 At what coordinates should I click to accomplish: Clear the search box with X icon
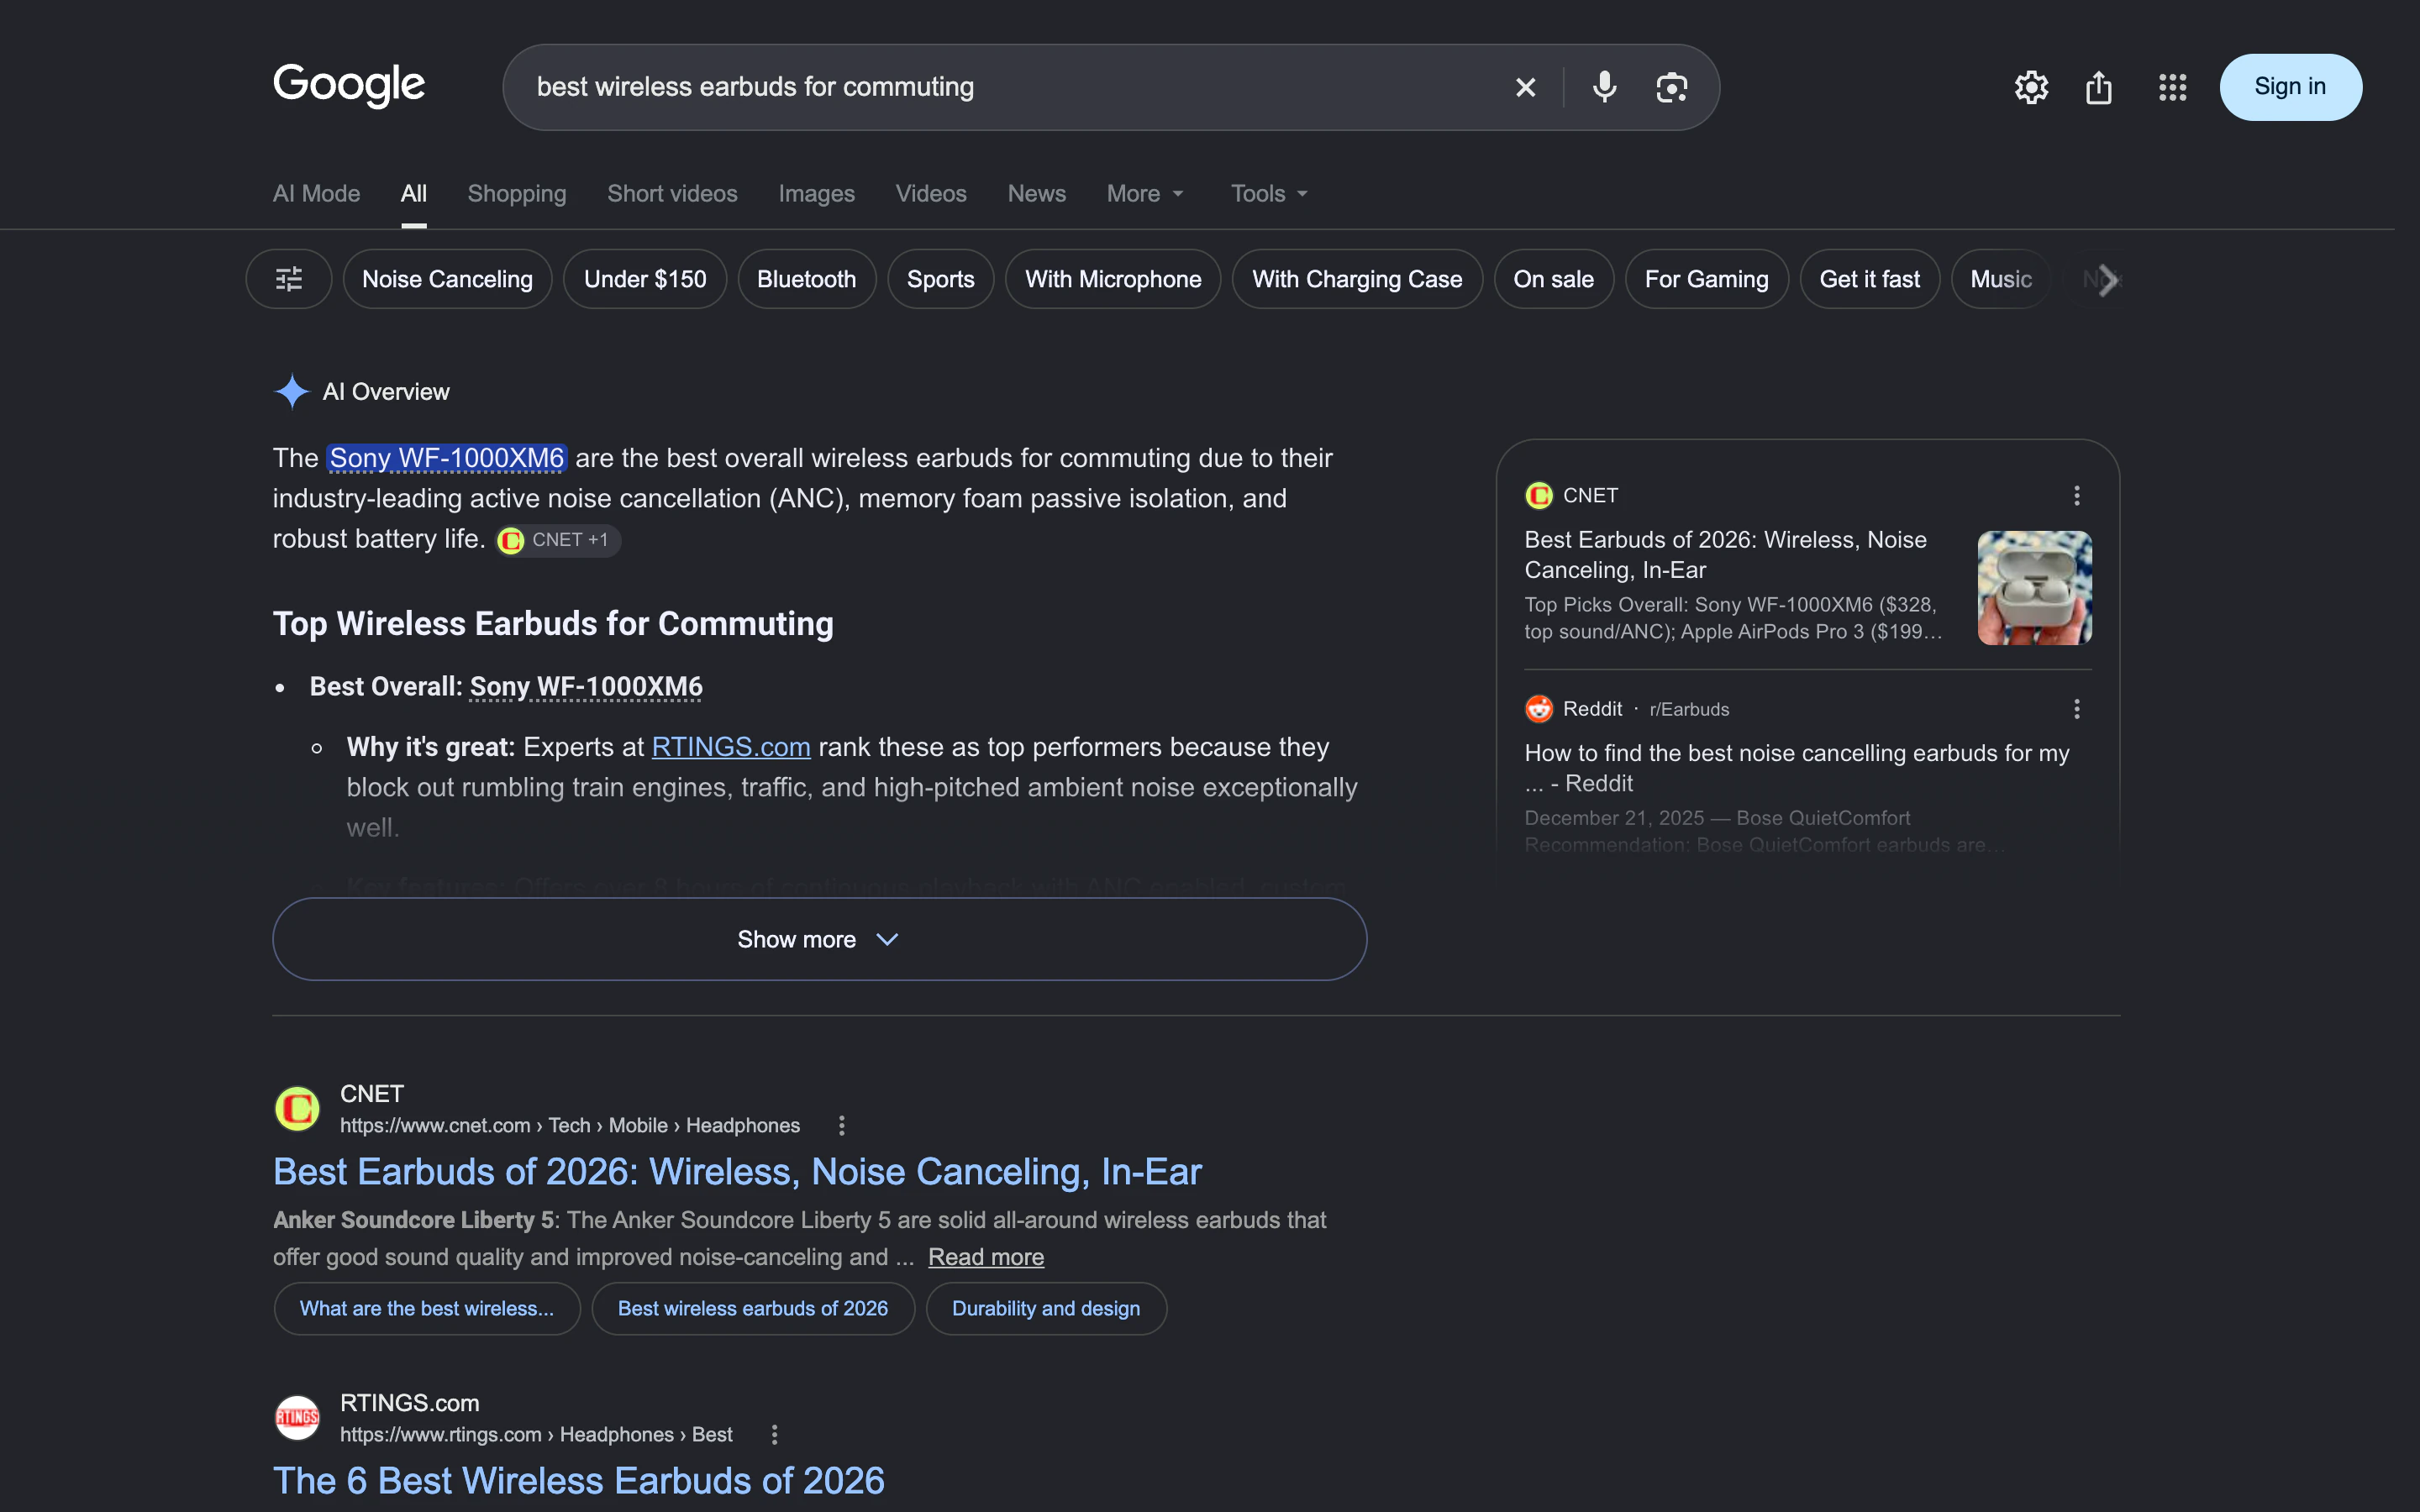[1525, 88]
